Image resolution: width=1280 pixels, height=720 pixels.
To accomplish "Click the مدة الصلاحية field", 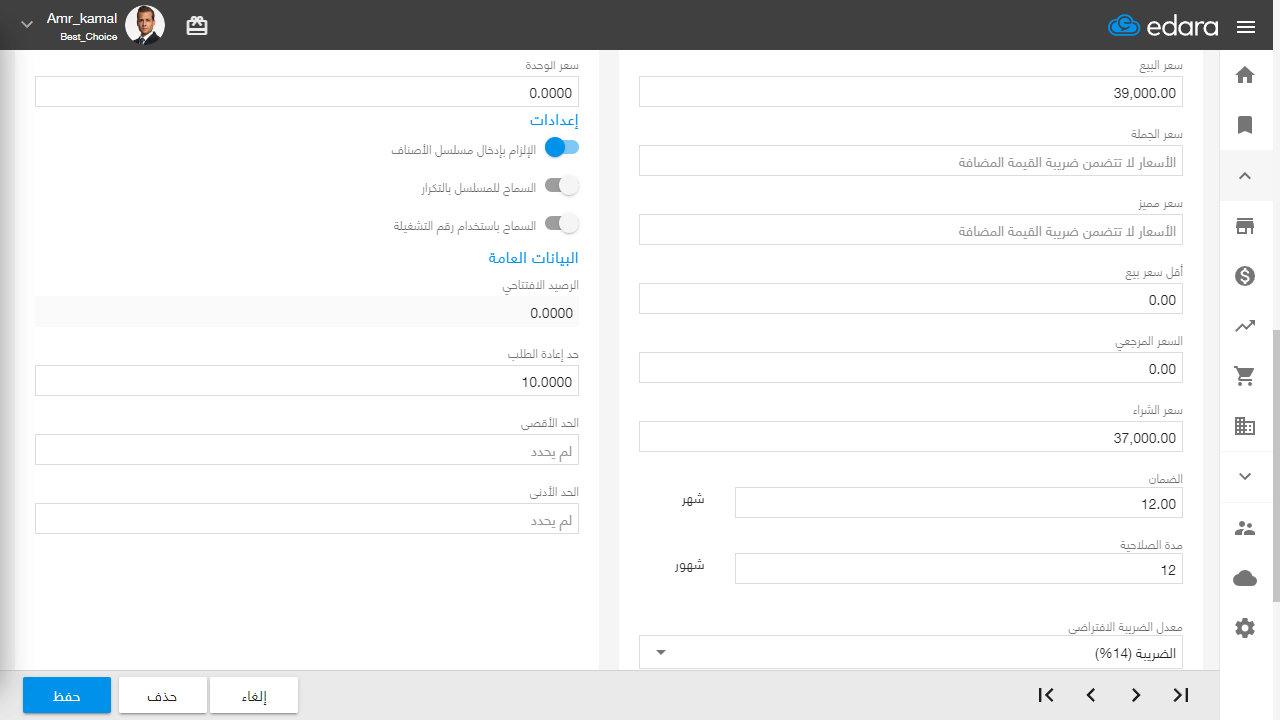I will 959,569.
